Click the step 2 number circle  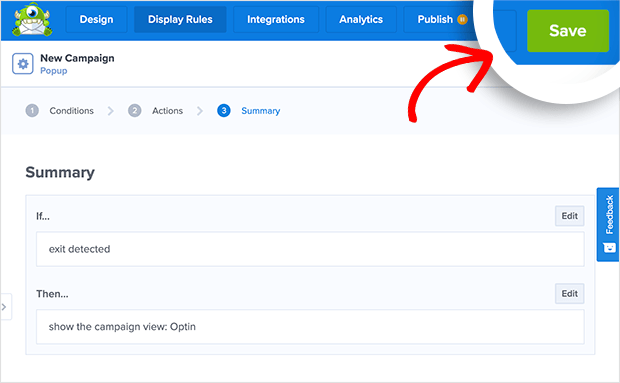coord(134,111)
